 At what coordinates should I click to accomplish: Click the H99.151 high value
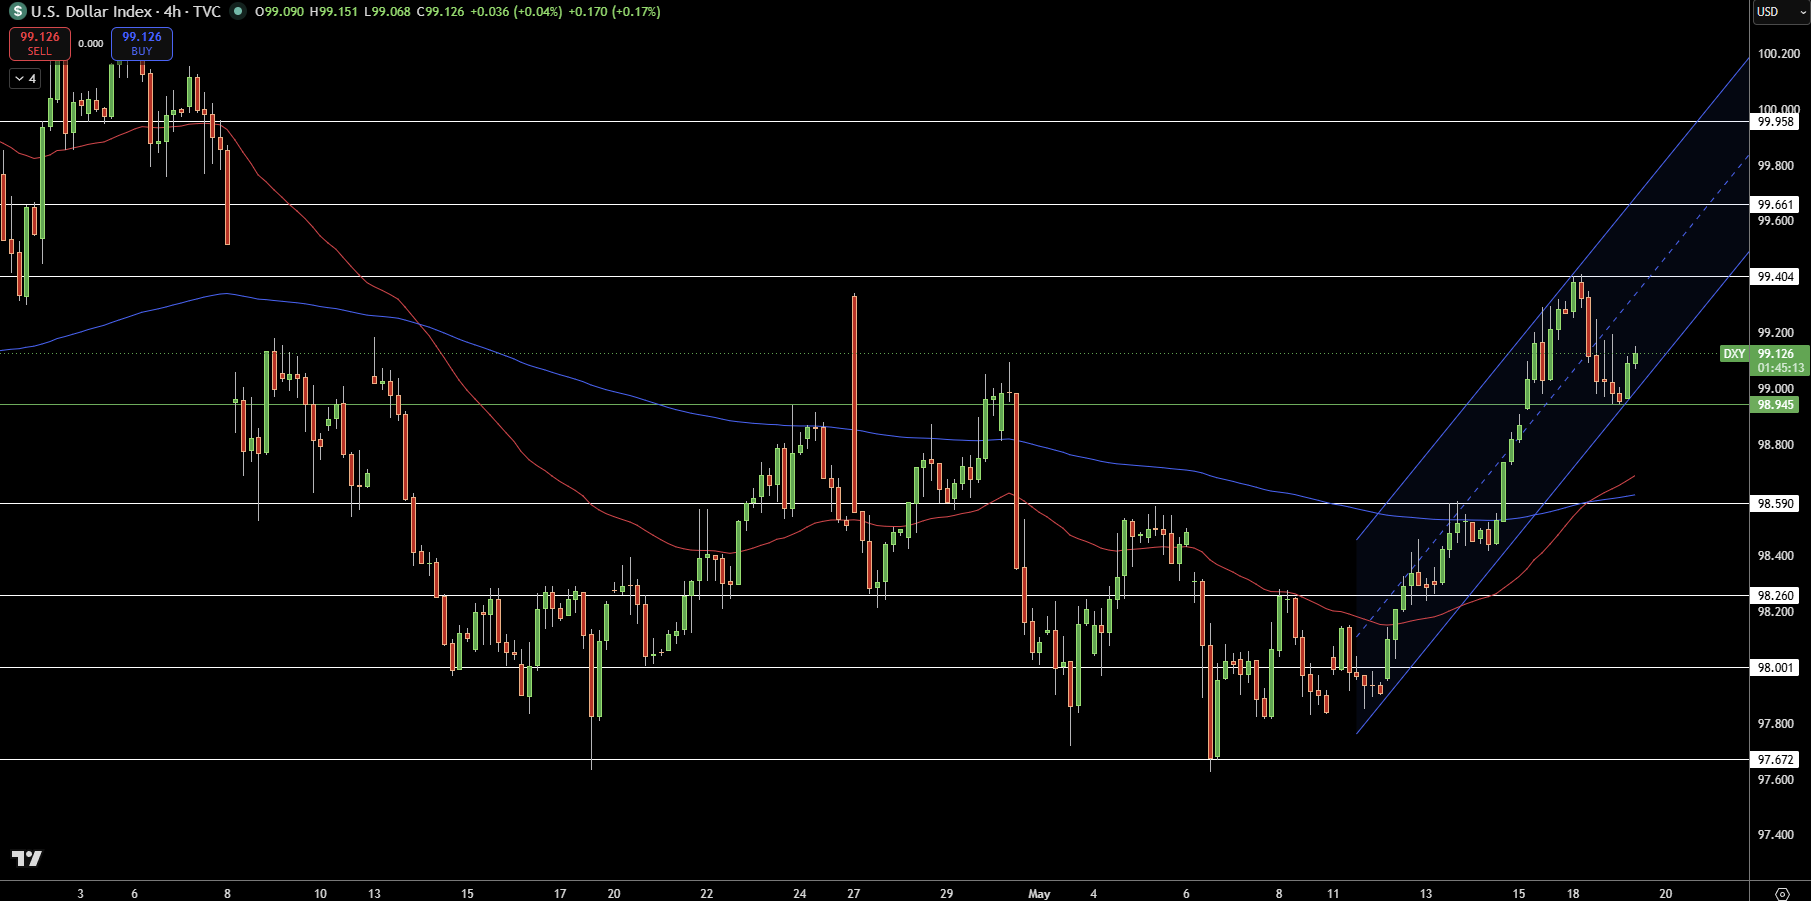tap(333, 12)
